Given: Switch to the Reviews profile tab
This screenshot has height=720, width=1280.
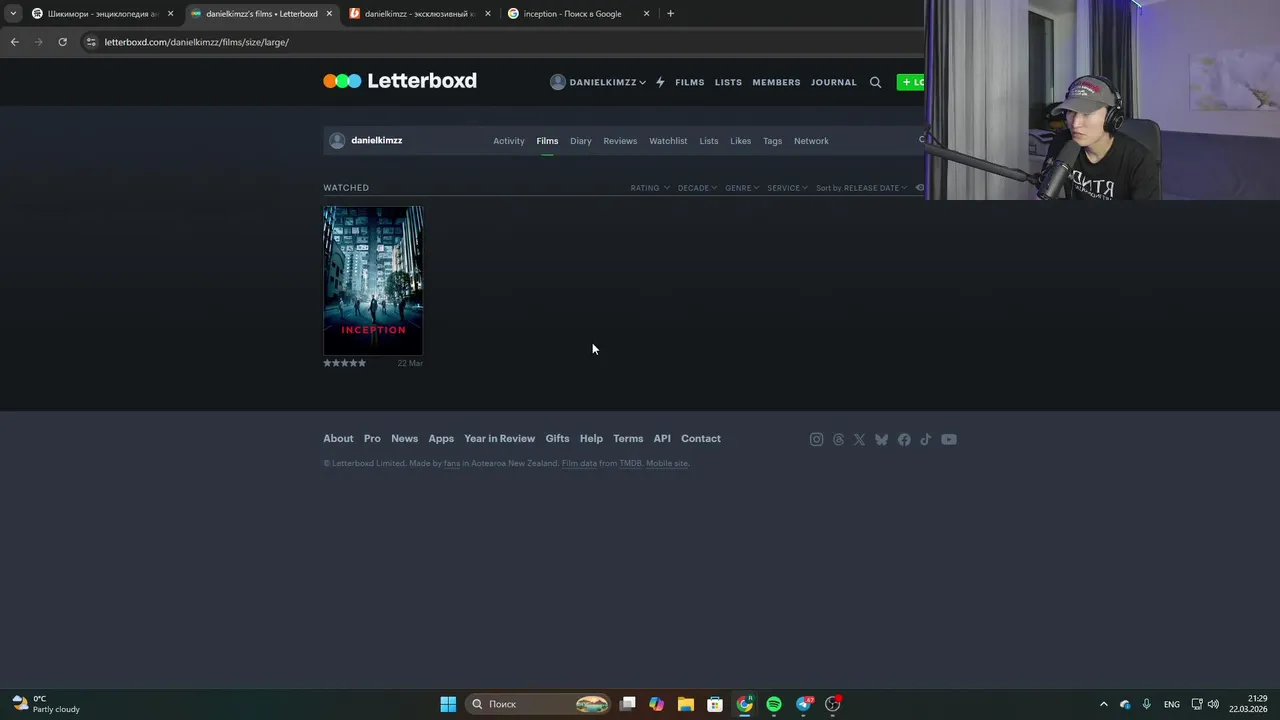Looking at the screenshot, I should click(x=620, y=141).
